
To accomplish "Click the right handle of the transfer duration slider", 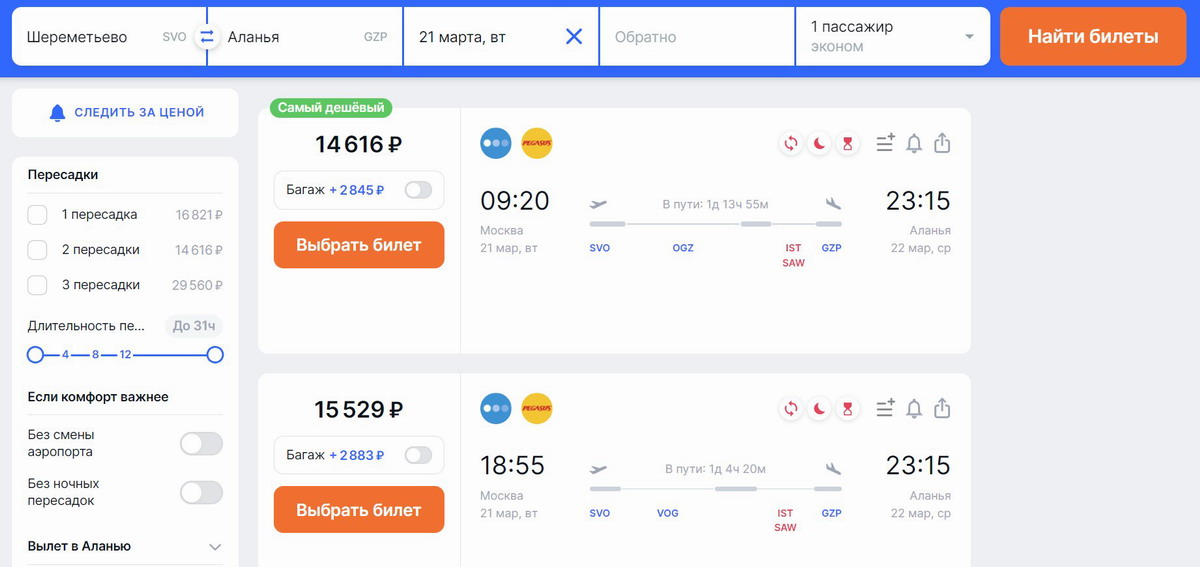I will (x=215, y=355).
